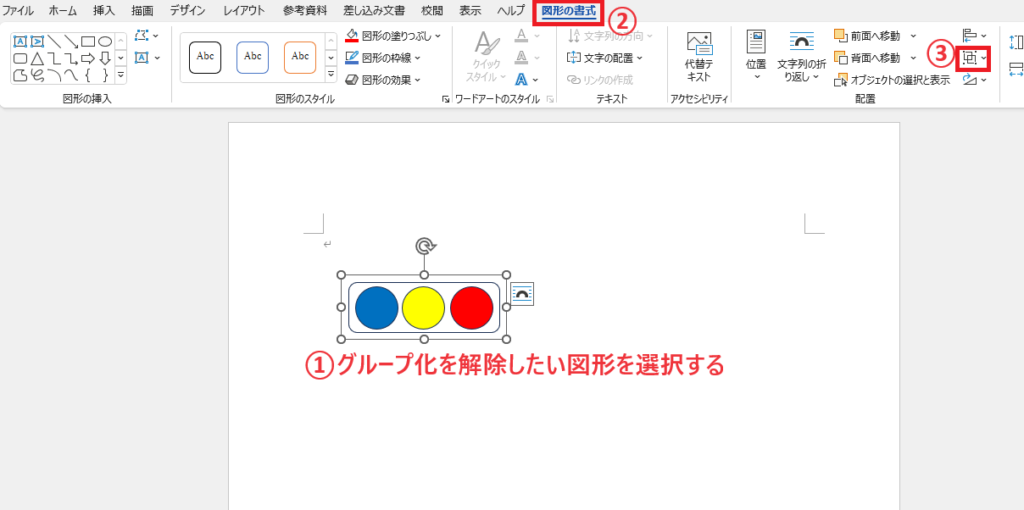This screenshot has height=510, width=1024.
Task: Choose the oval shape in gallery
Action: 105,42
